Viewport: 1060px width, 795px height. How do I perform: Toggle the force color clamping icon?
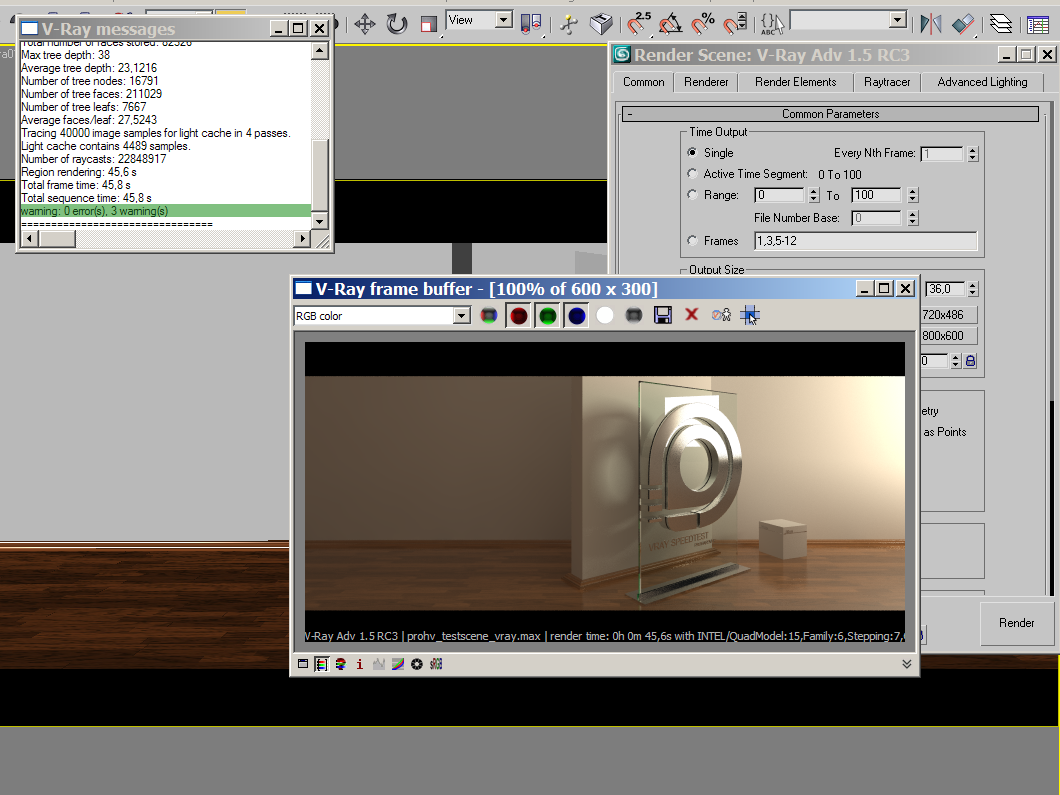[x=341, y=664]
